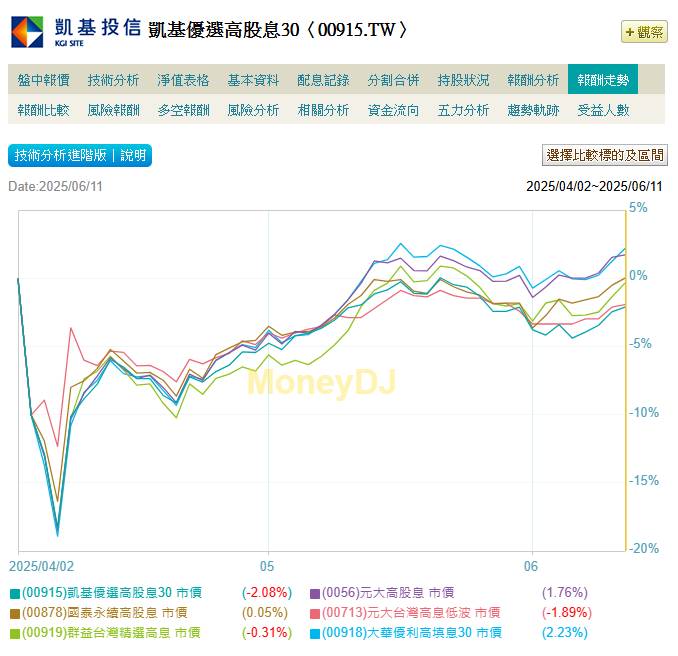The image size is (678, 656).
Task: View the 持股狀況 tab
Action: pyautogui.click(x=463, y=80)
